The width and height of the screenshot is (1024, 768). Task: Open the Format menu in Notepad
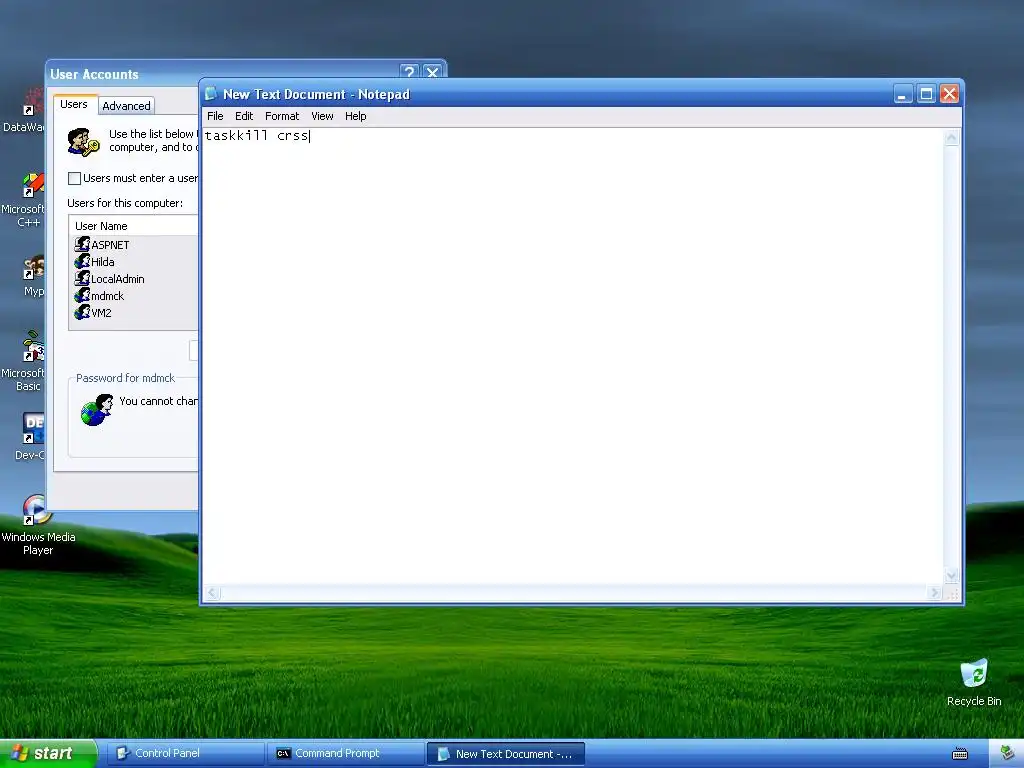(x=281, y=116)
